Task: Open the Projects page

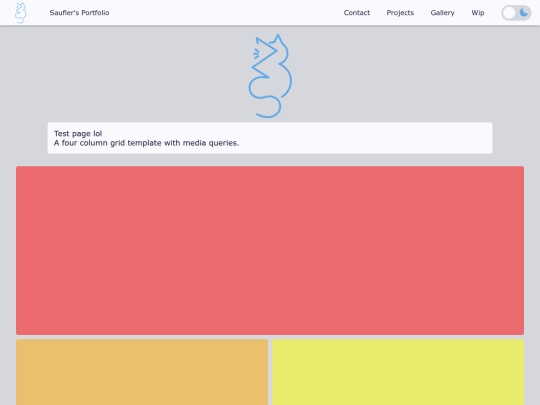Action: (x=400, y=13)
